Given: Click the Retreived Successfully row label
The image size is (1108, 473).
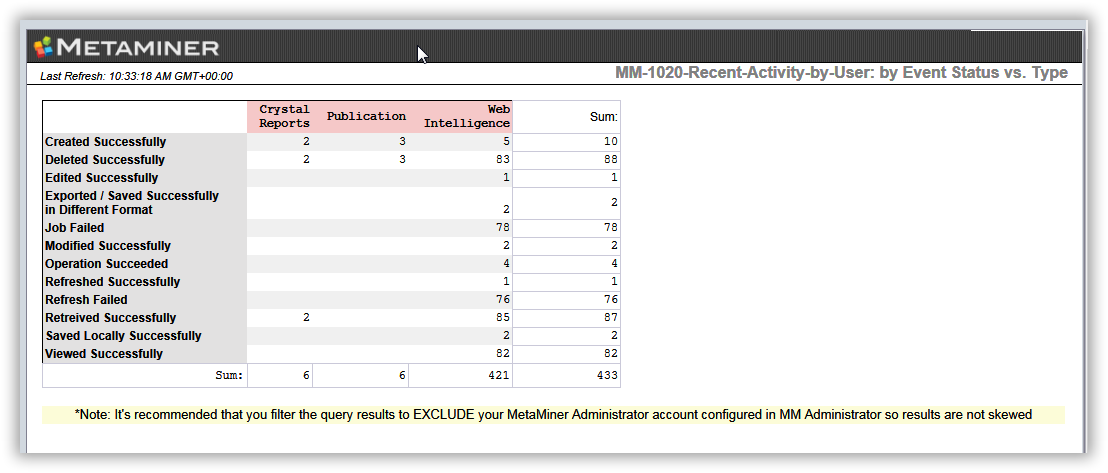Looking at the screenshot, I should (110, 318).
